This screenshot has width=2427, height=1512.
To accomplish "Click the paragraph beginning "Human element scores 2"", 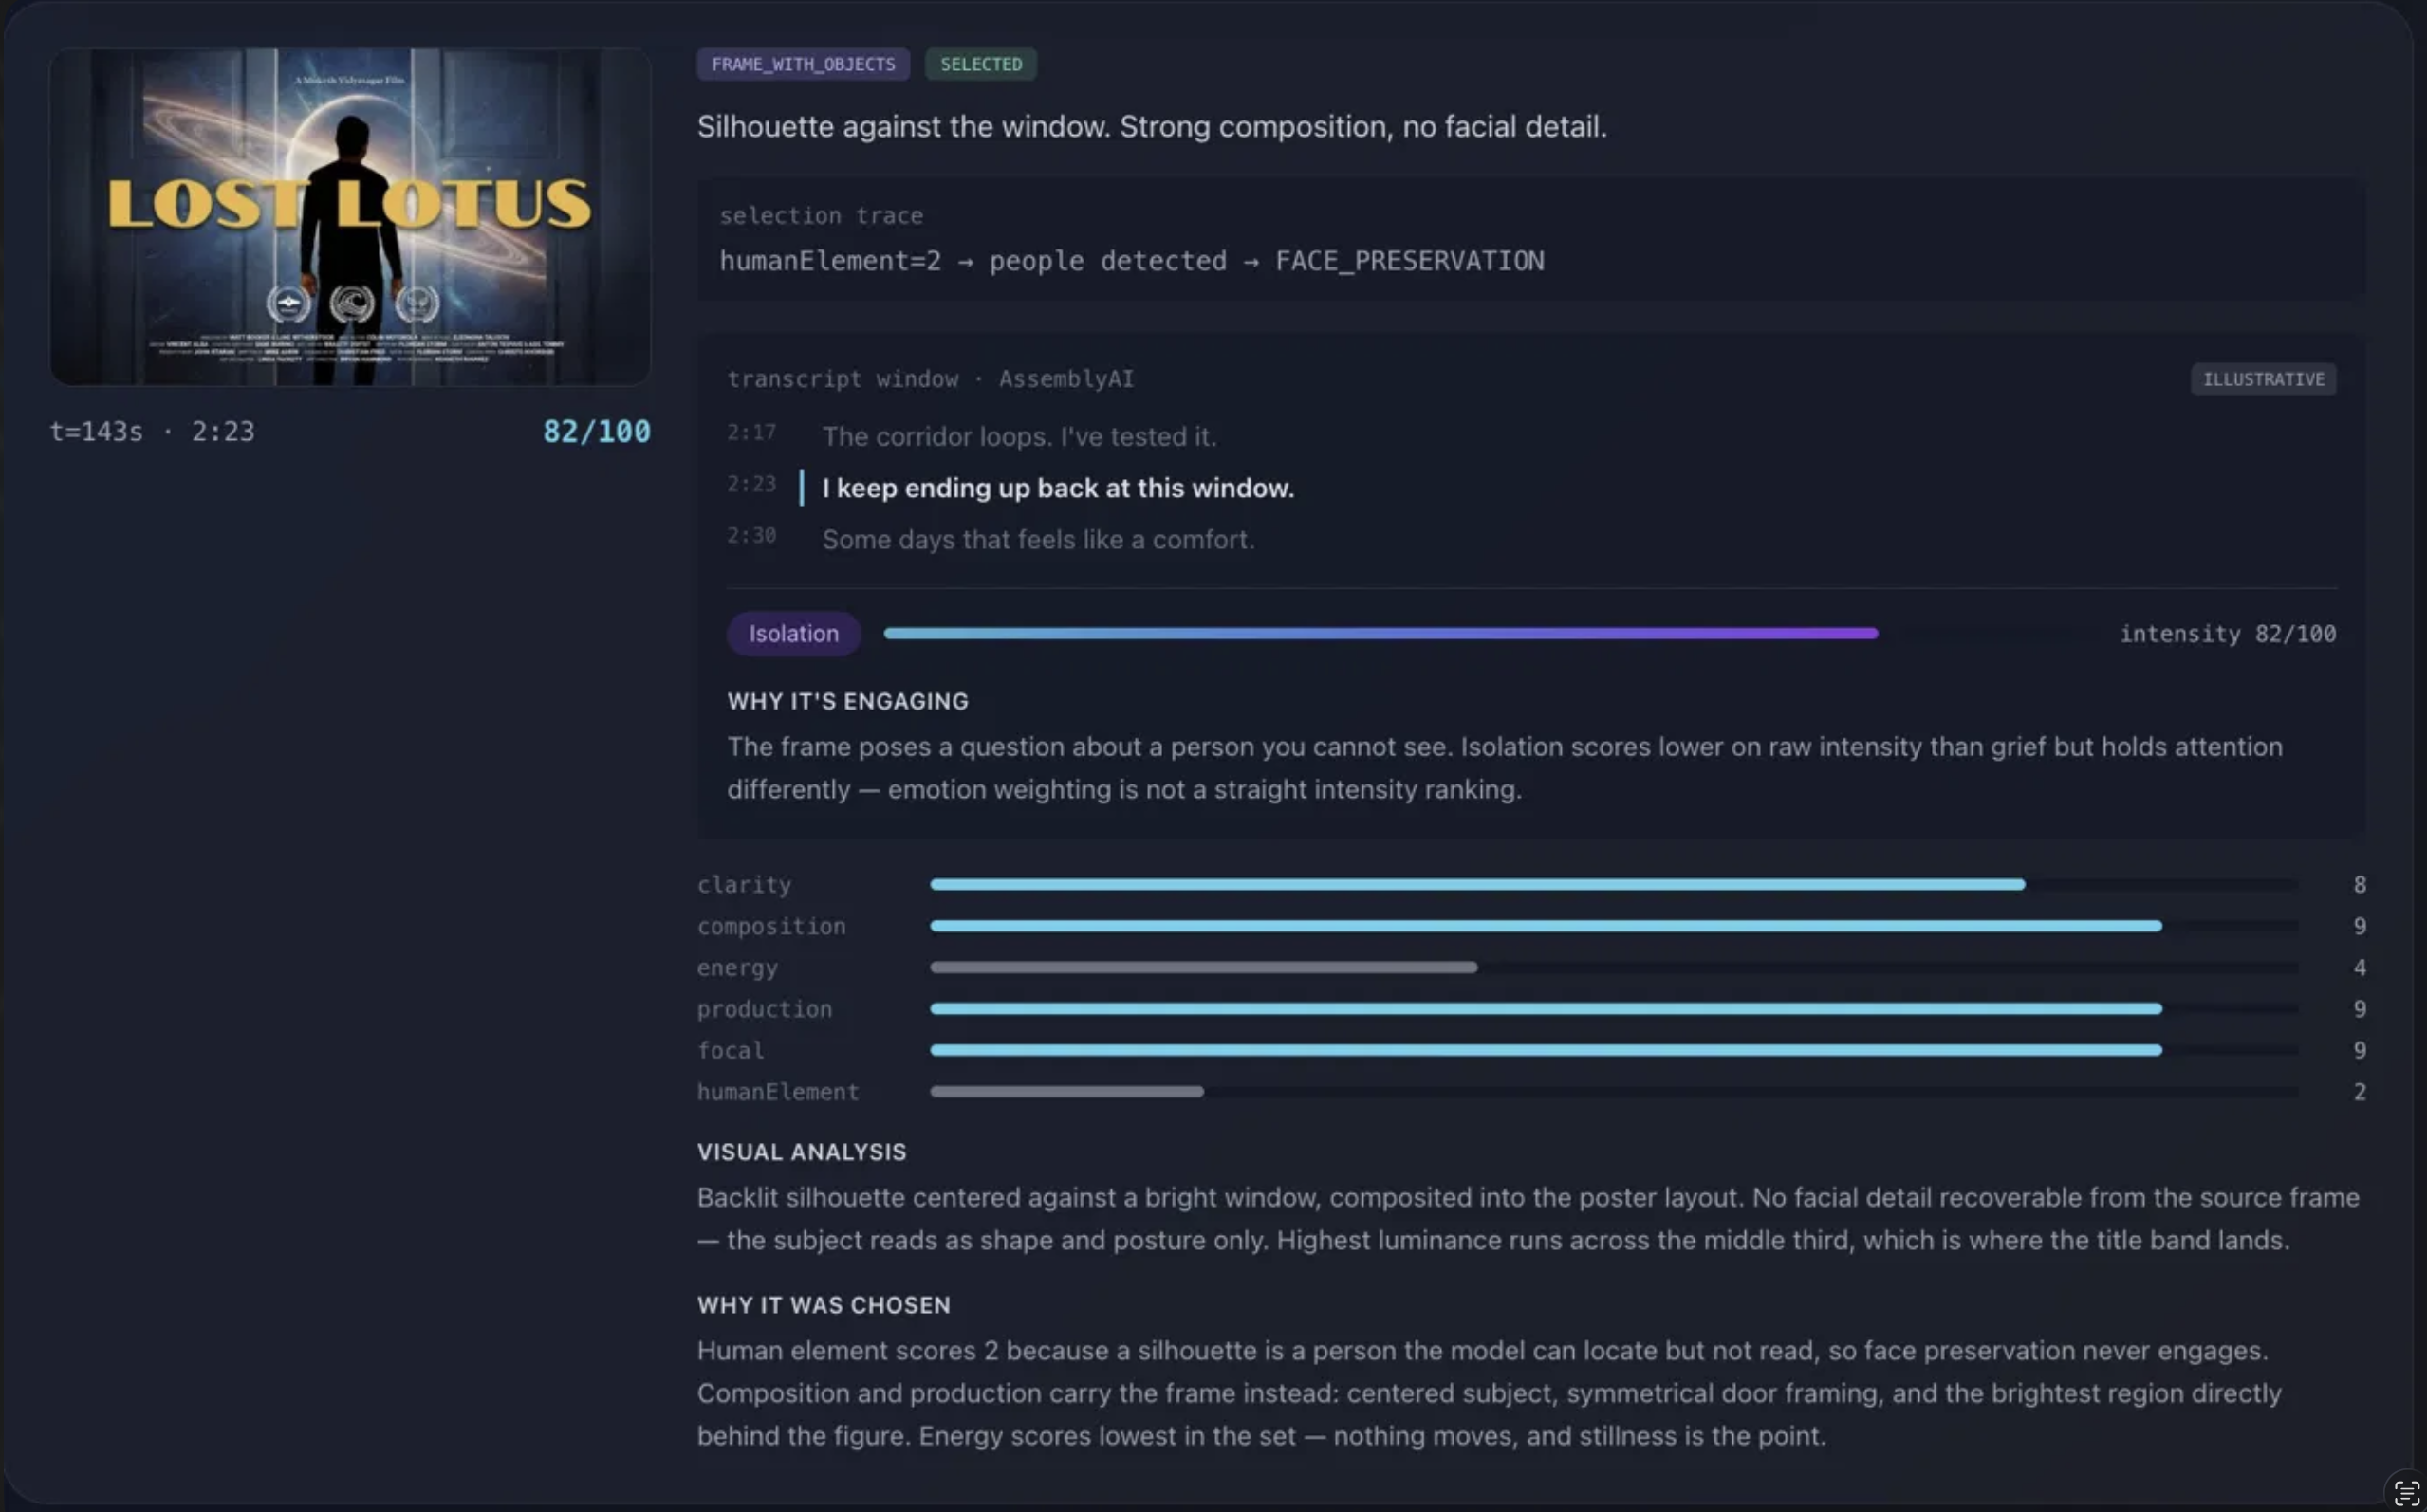I will [1489, 1394].
